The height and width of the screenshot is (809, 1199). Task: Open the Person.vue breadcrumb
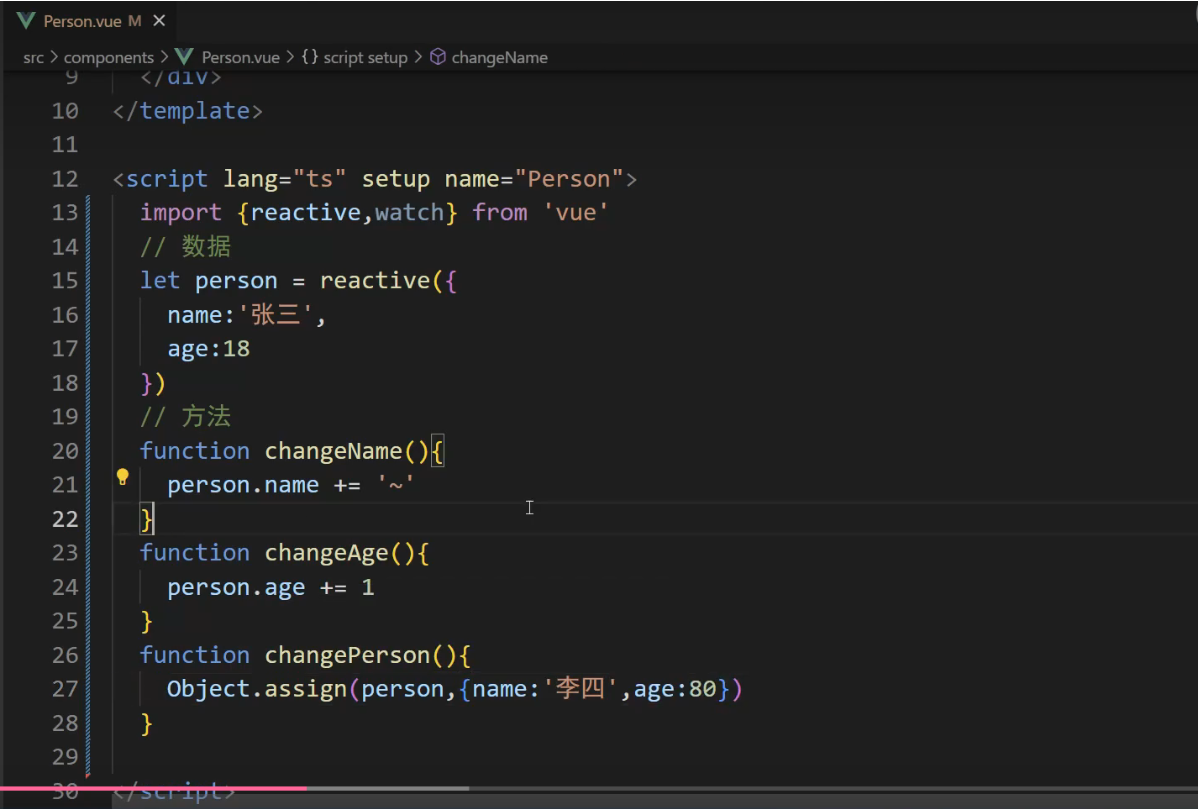tap(240, 57)
